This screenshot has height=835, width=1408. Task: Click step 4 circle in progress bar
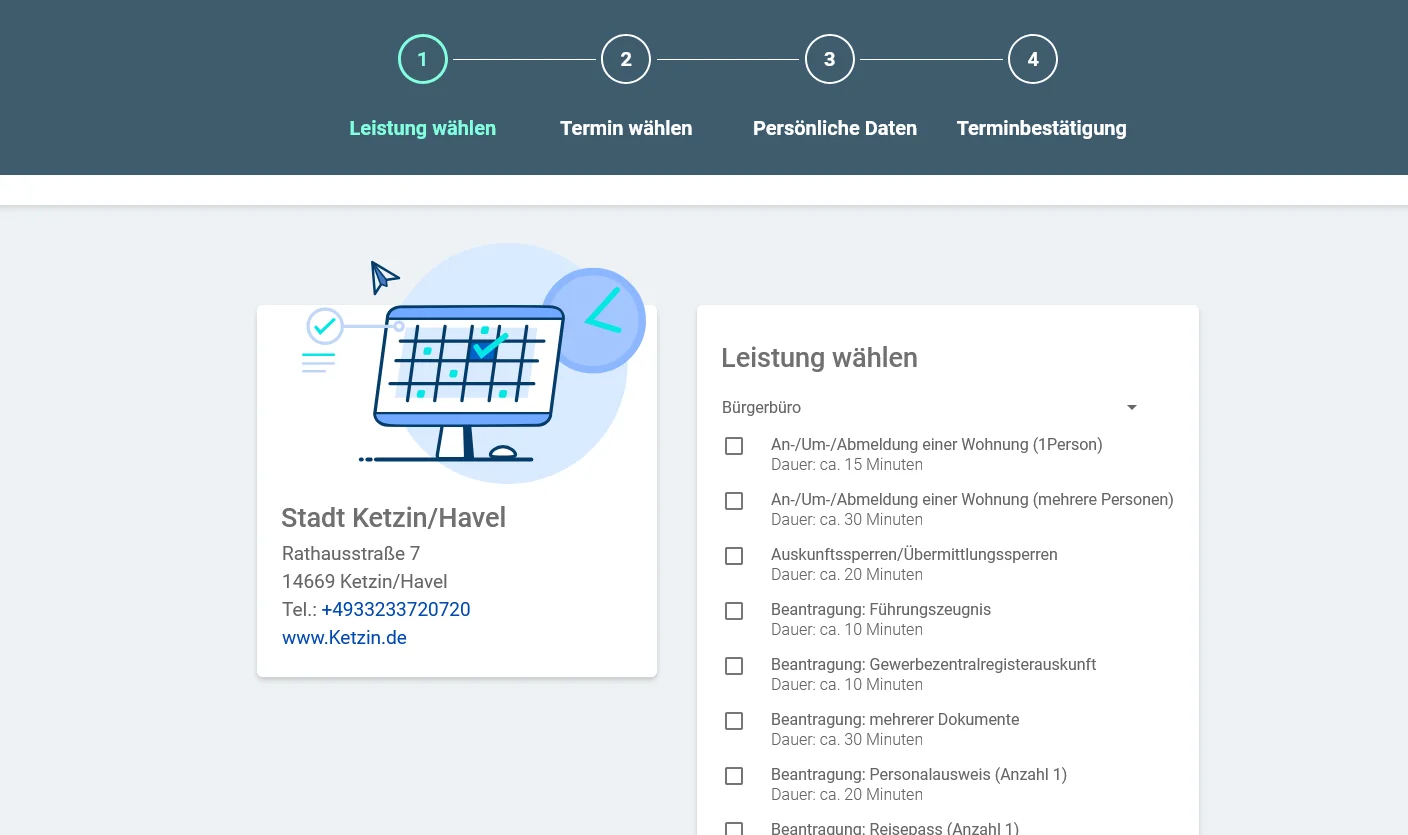(x=1033, y=59)
